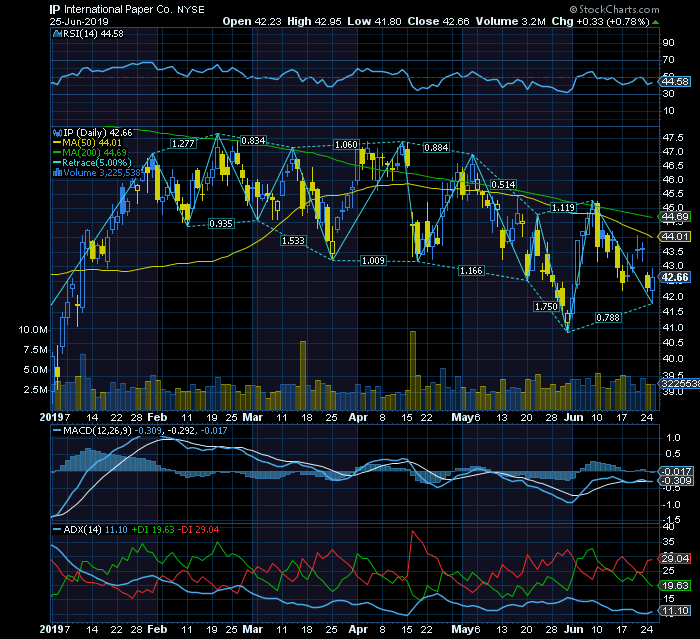Viewport: 700px width, 639px height.
Task: Click the 0.788 retracement ratio label
Action: [608, 317]
